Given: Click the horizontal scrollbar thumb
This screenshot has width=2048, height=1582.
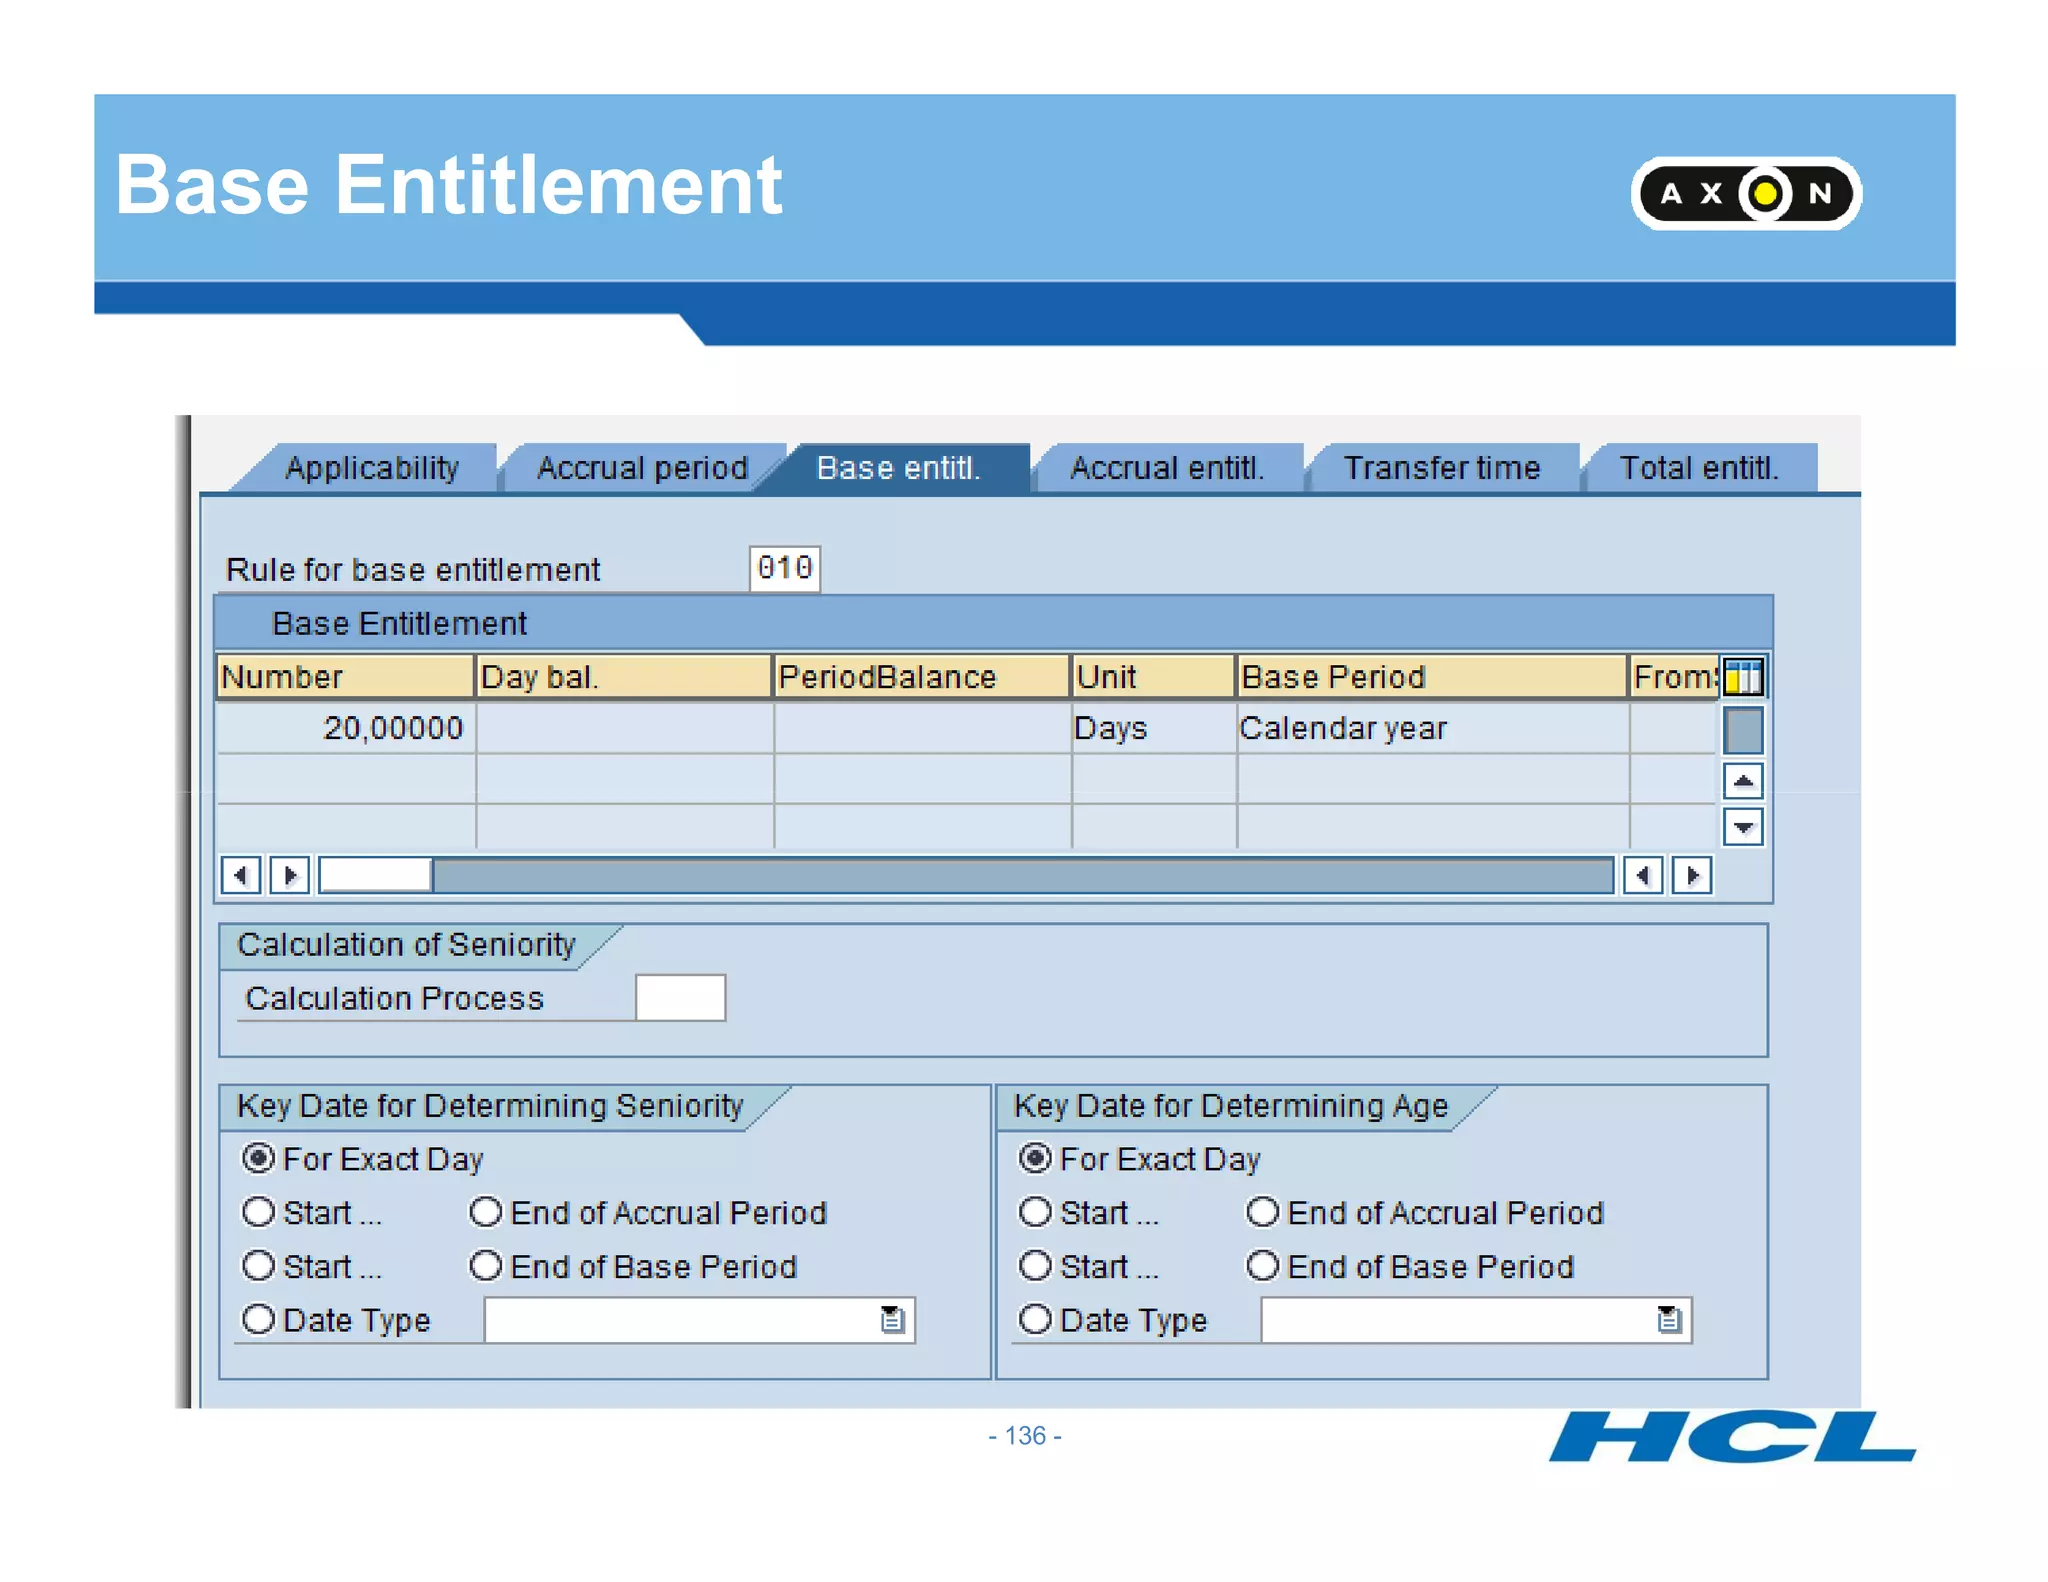Looking at the screenshot, I should click(x=375, y=875).
